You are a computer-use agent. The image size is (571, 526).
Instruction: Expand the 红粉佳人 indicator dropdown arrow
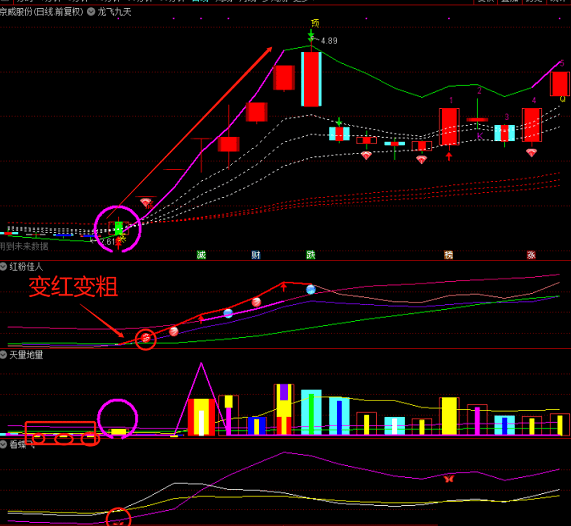pos(3,267)
